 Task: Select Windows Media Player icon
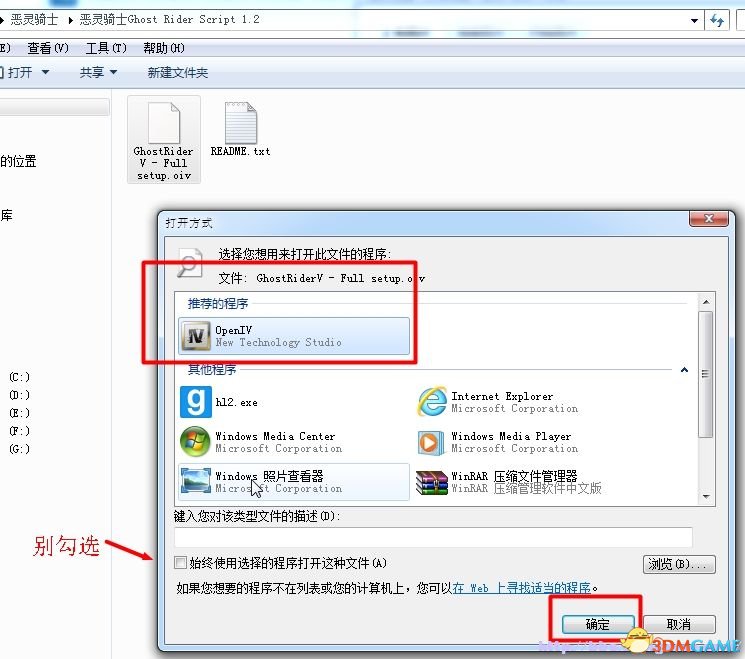(432, 442)
